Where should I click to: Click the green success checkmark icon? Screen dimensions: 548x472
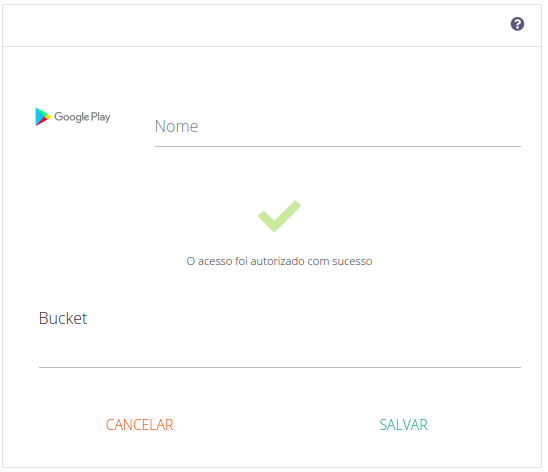pyautogui.click(x=279, y=216)
